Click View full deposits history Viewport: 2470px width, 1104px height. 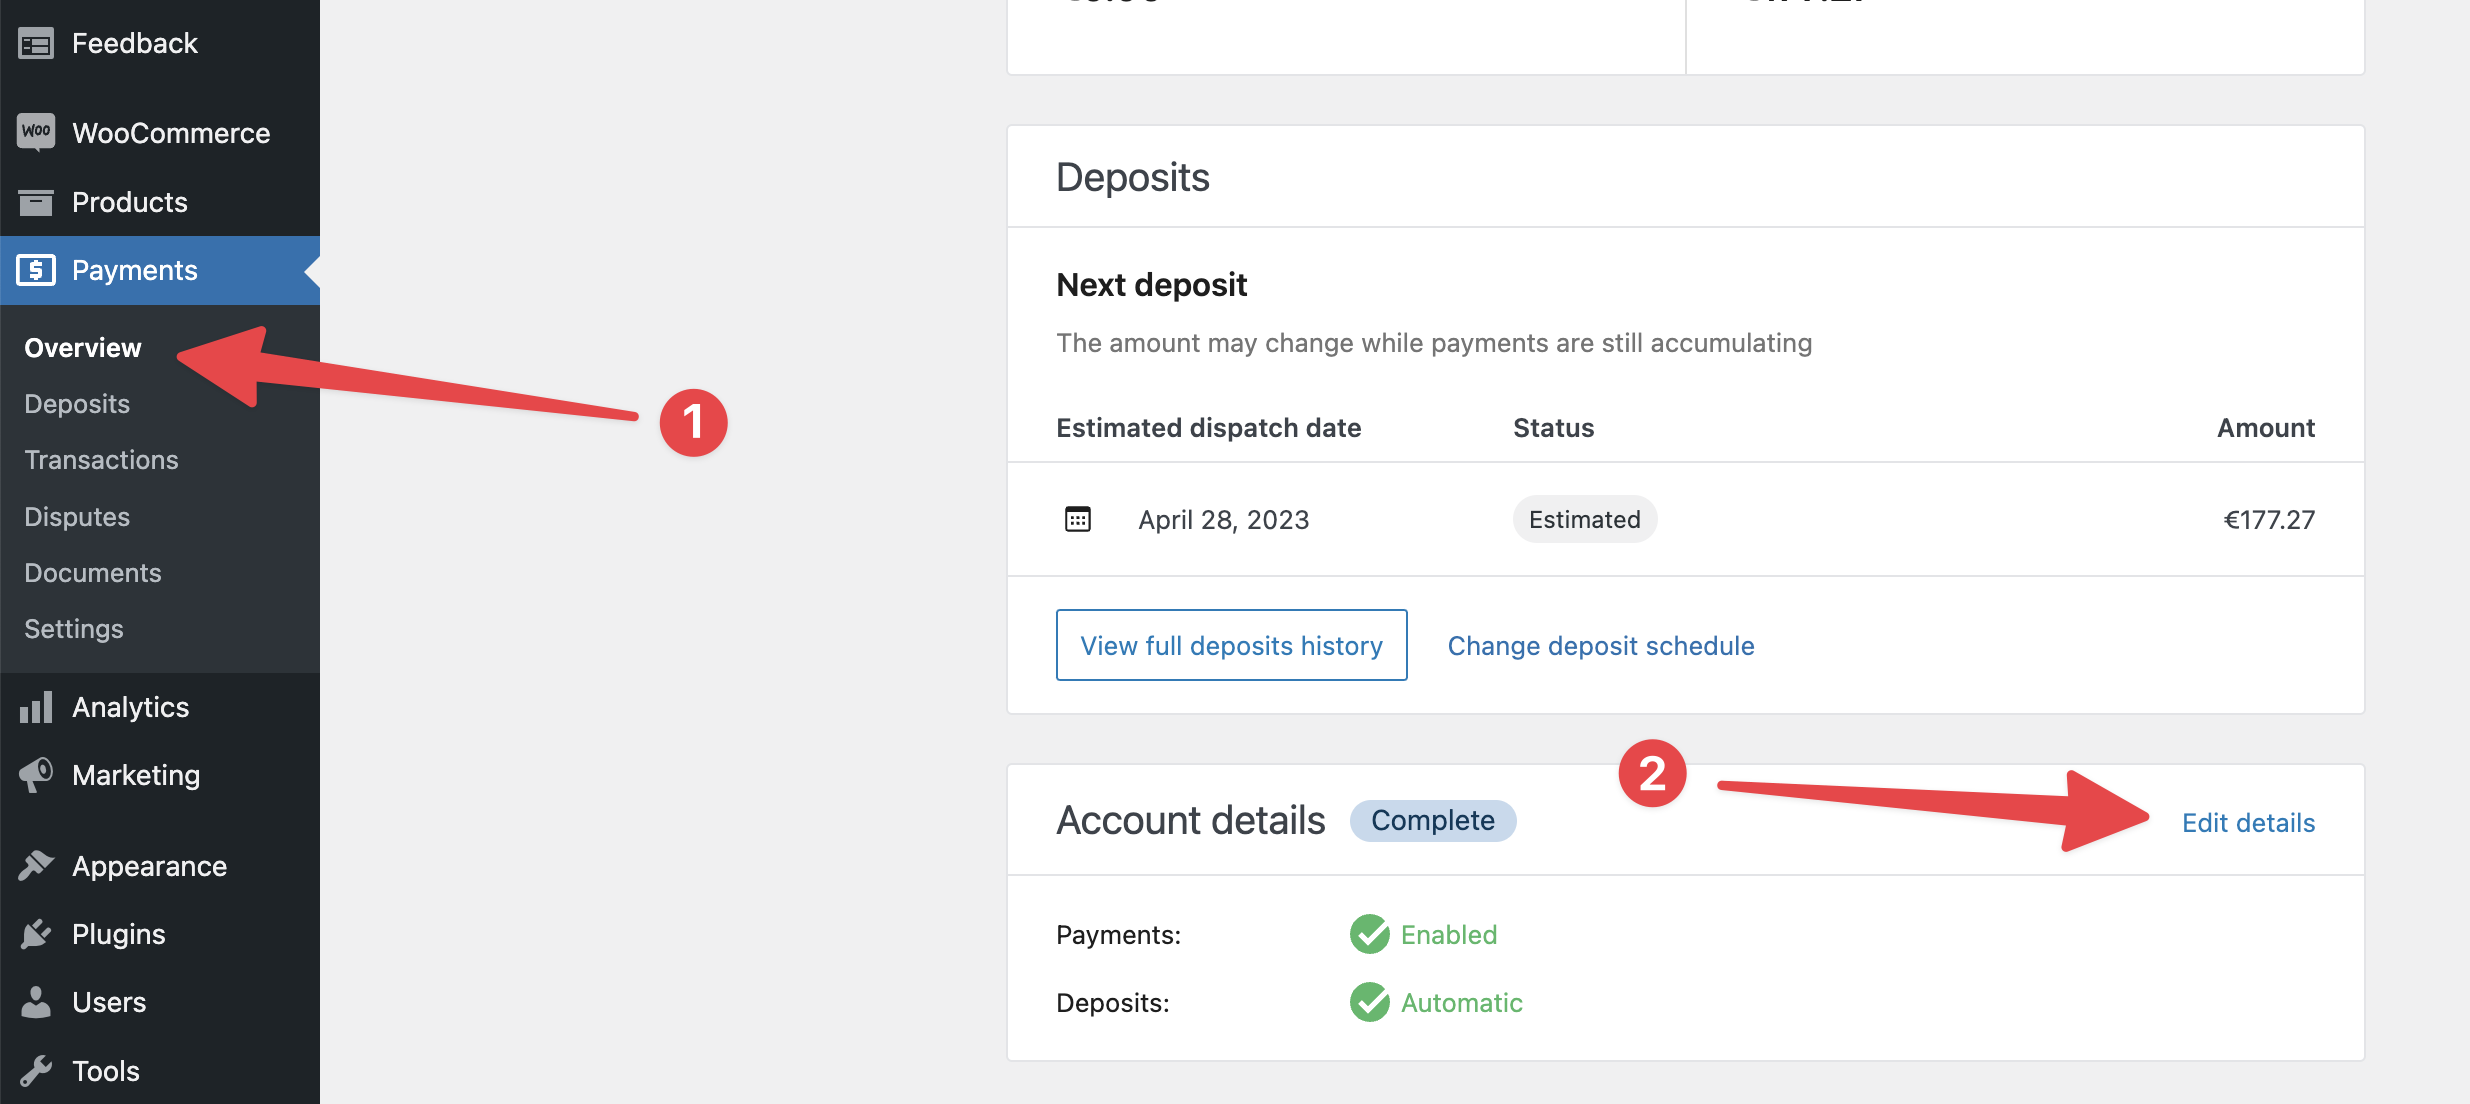[1231, 645]
